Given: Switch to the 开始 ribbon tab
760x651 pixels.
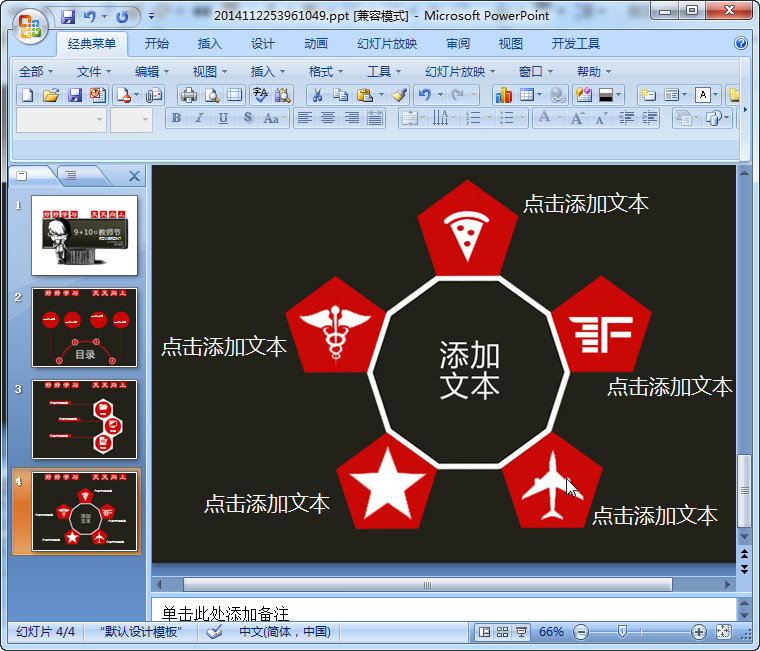Looking at the screenshot, I should pyautogui.click(x=157, y=44).
